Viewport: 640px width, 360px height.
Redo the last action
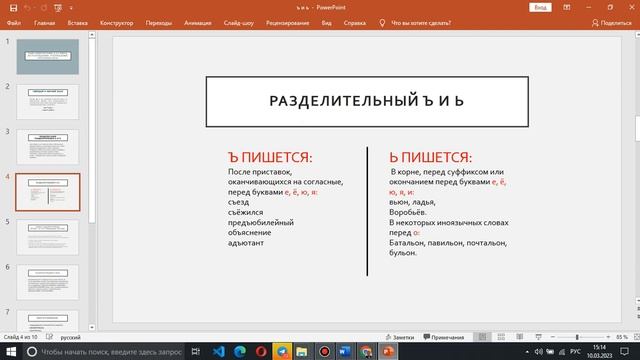[x=44, y=8]
